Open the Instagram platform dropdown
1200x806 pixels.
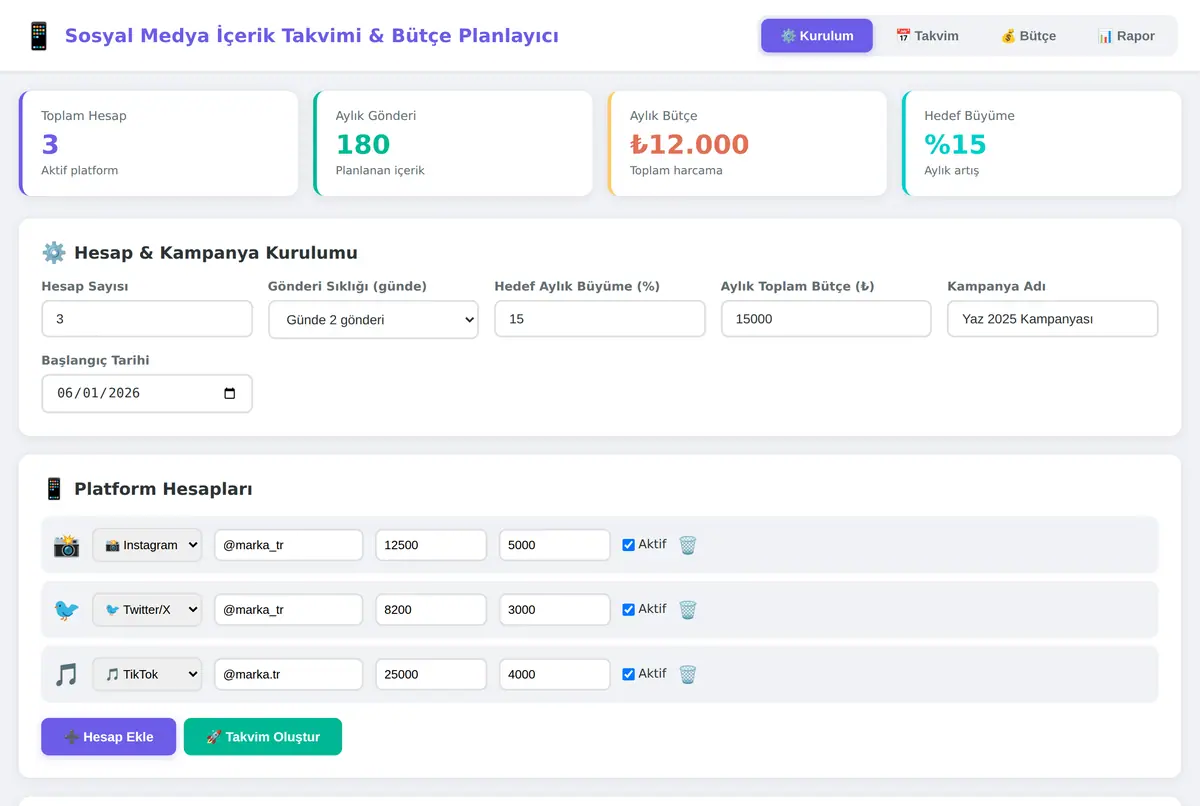147,545
